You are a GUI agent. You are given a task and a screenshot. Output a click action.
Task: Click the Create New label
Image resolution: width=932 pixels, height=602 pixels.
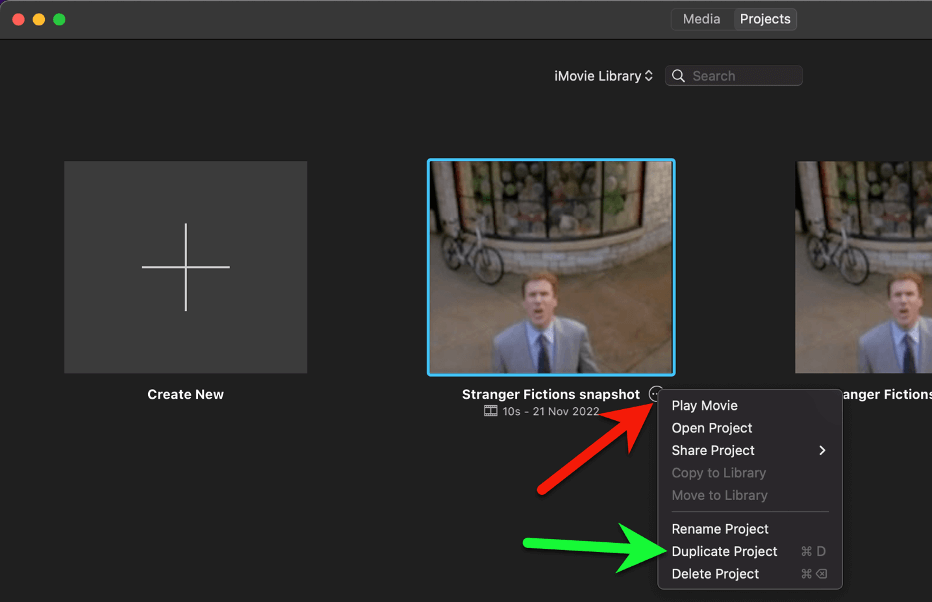click(186, 394)
